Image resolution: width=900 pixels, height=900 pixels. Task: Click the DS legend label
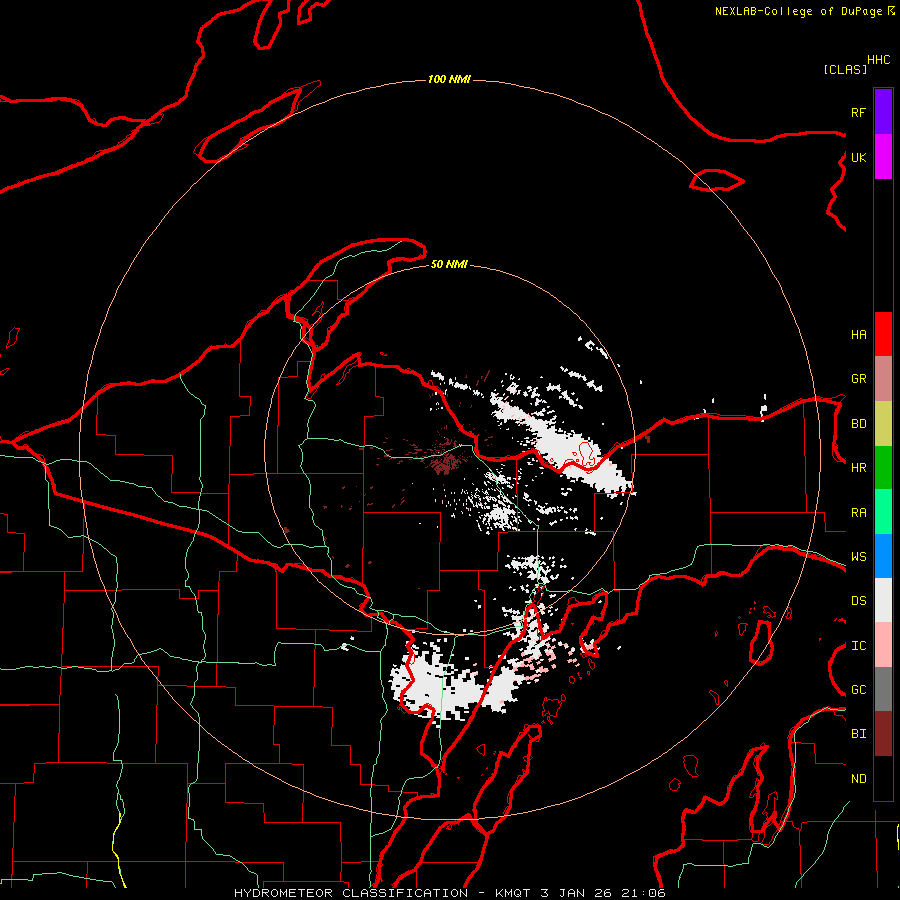coord(858,601)
